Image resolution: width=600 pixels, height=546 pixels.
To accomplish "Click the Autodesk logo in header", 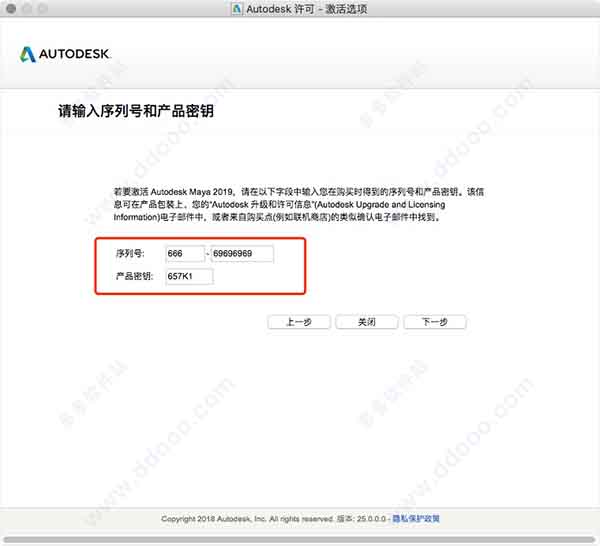I will (x=65, y=54).
